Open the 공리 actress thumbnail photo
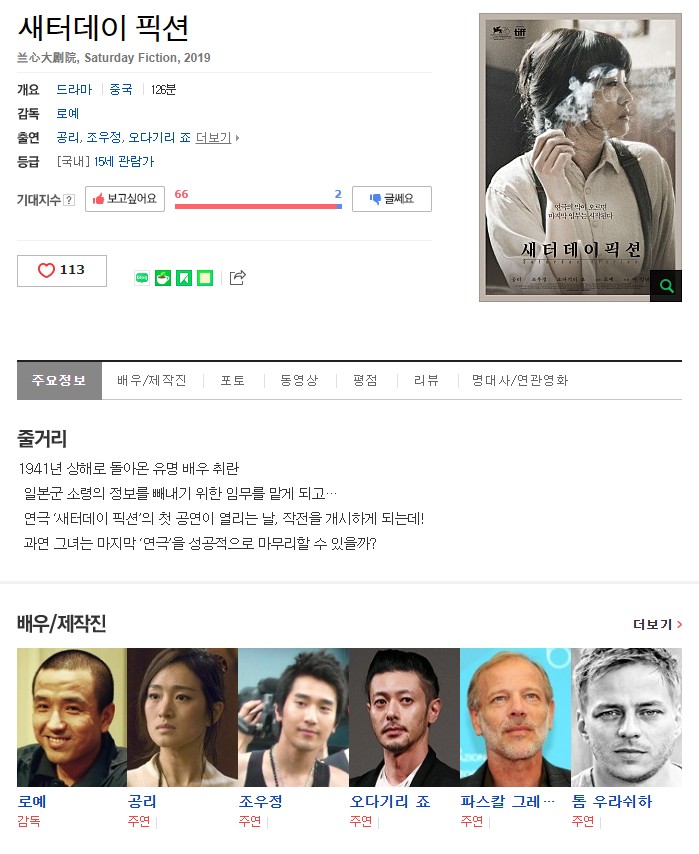This screenshot has width=699, height=854. 183,717
